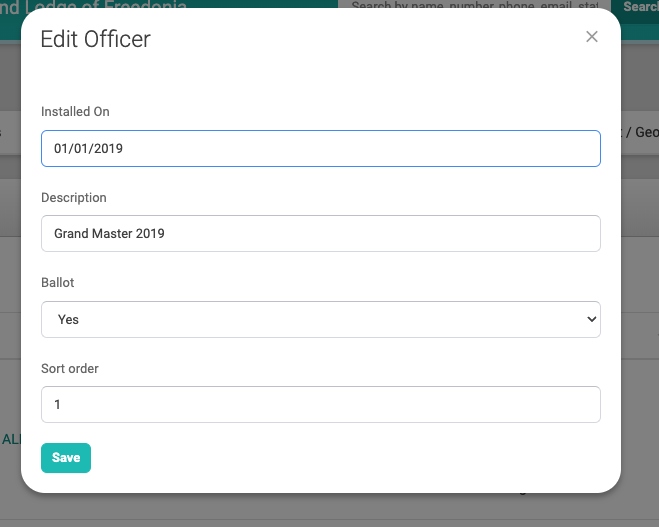The image size is (659, 527).
Task: Select the ALL link behind the dialog
Action: coord(11,439)
